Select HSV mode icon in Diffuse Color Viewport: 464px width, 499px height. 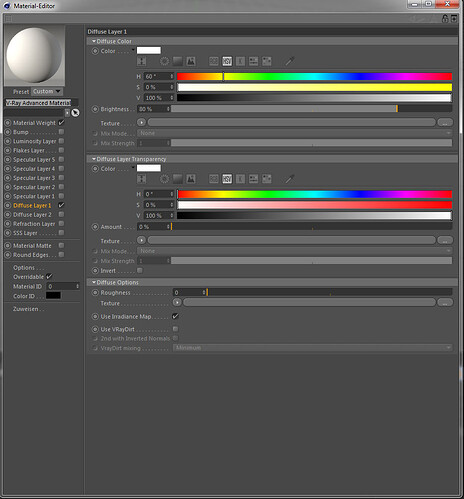(x=227, y=61)
